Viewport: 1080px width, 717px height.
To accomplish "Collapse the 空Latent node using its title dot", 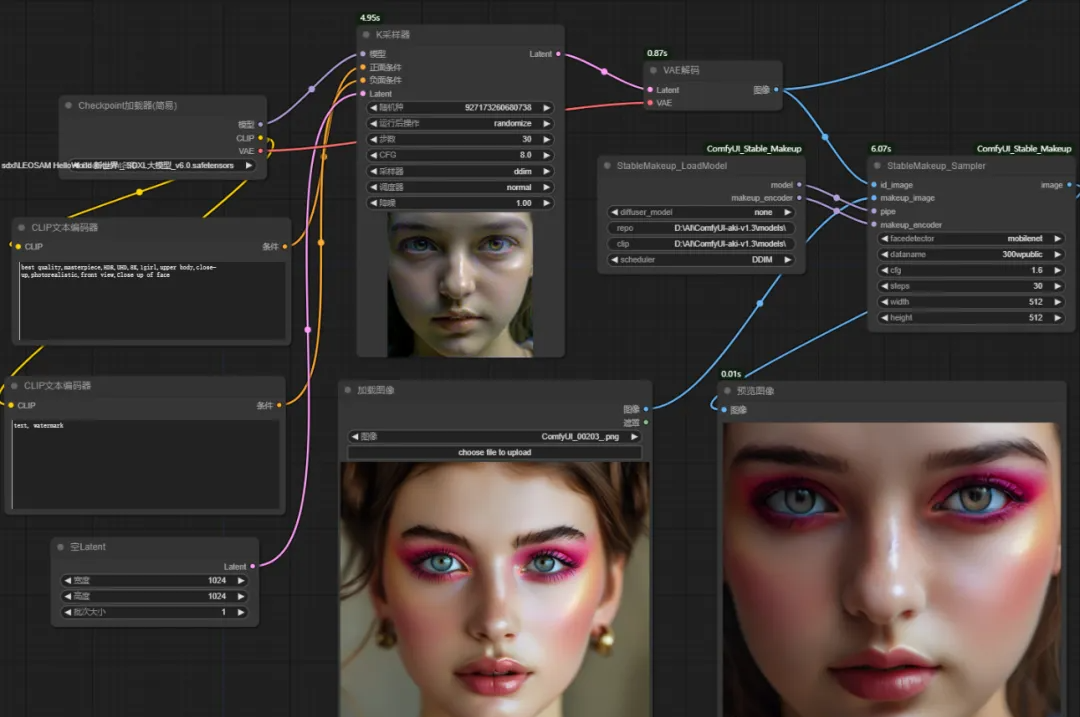I will click(x=61, y=547).
